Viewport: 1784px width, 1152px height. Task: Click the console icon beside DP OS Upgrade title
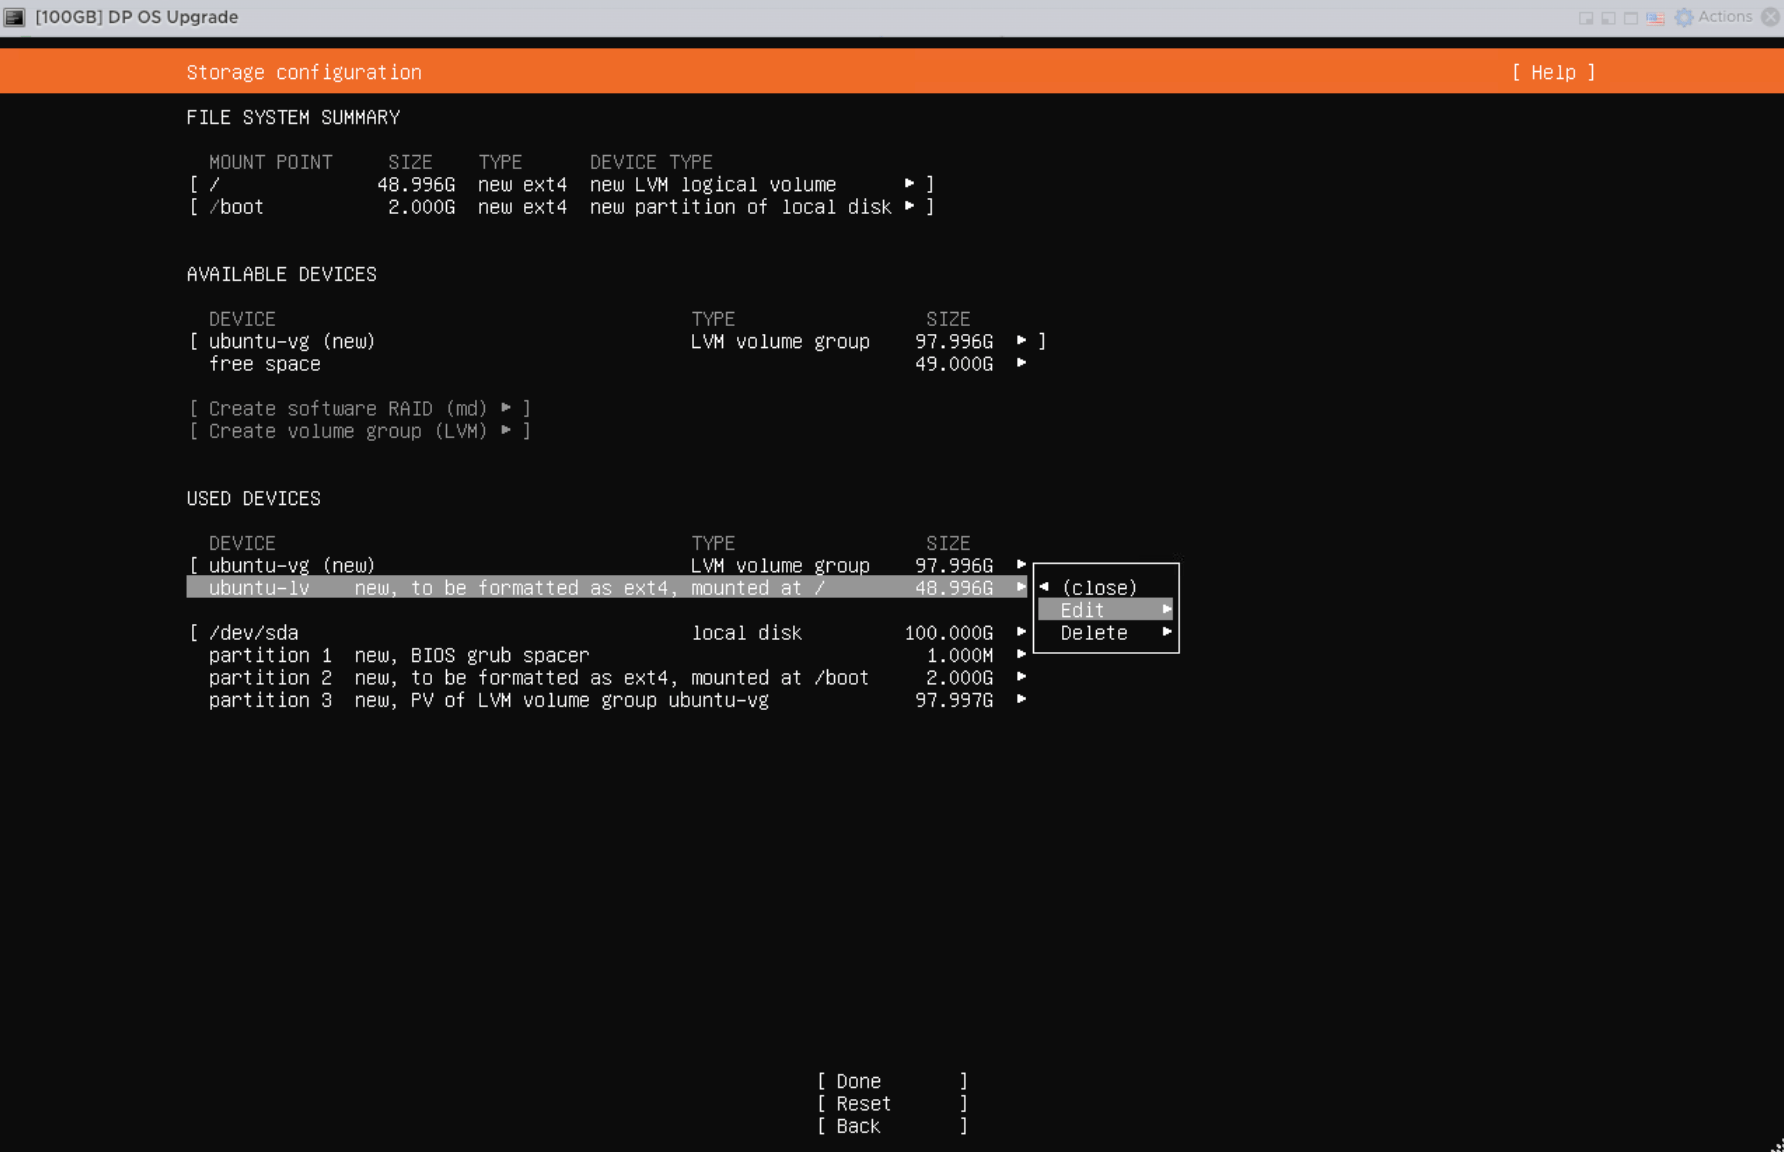(x=15, y=17)
